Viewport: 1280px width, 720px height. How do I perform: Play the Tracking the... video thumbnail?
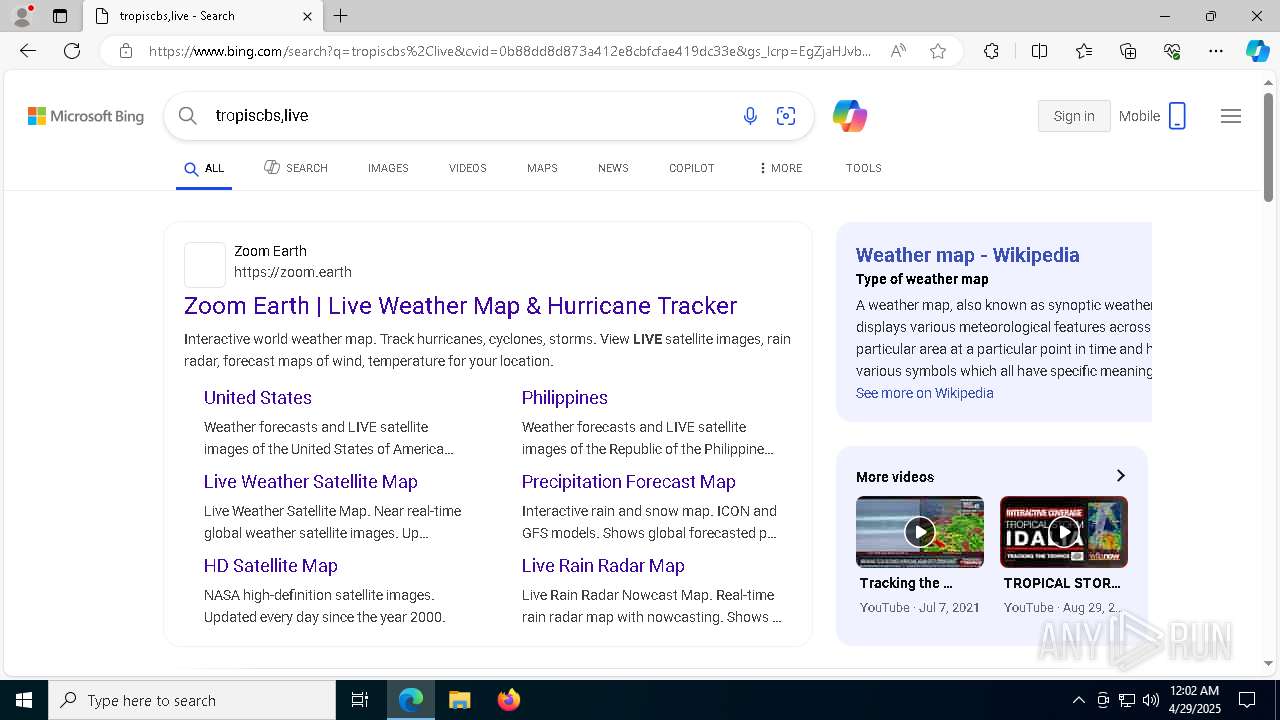tap(920, 532)
